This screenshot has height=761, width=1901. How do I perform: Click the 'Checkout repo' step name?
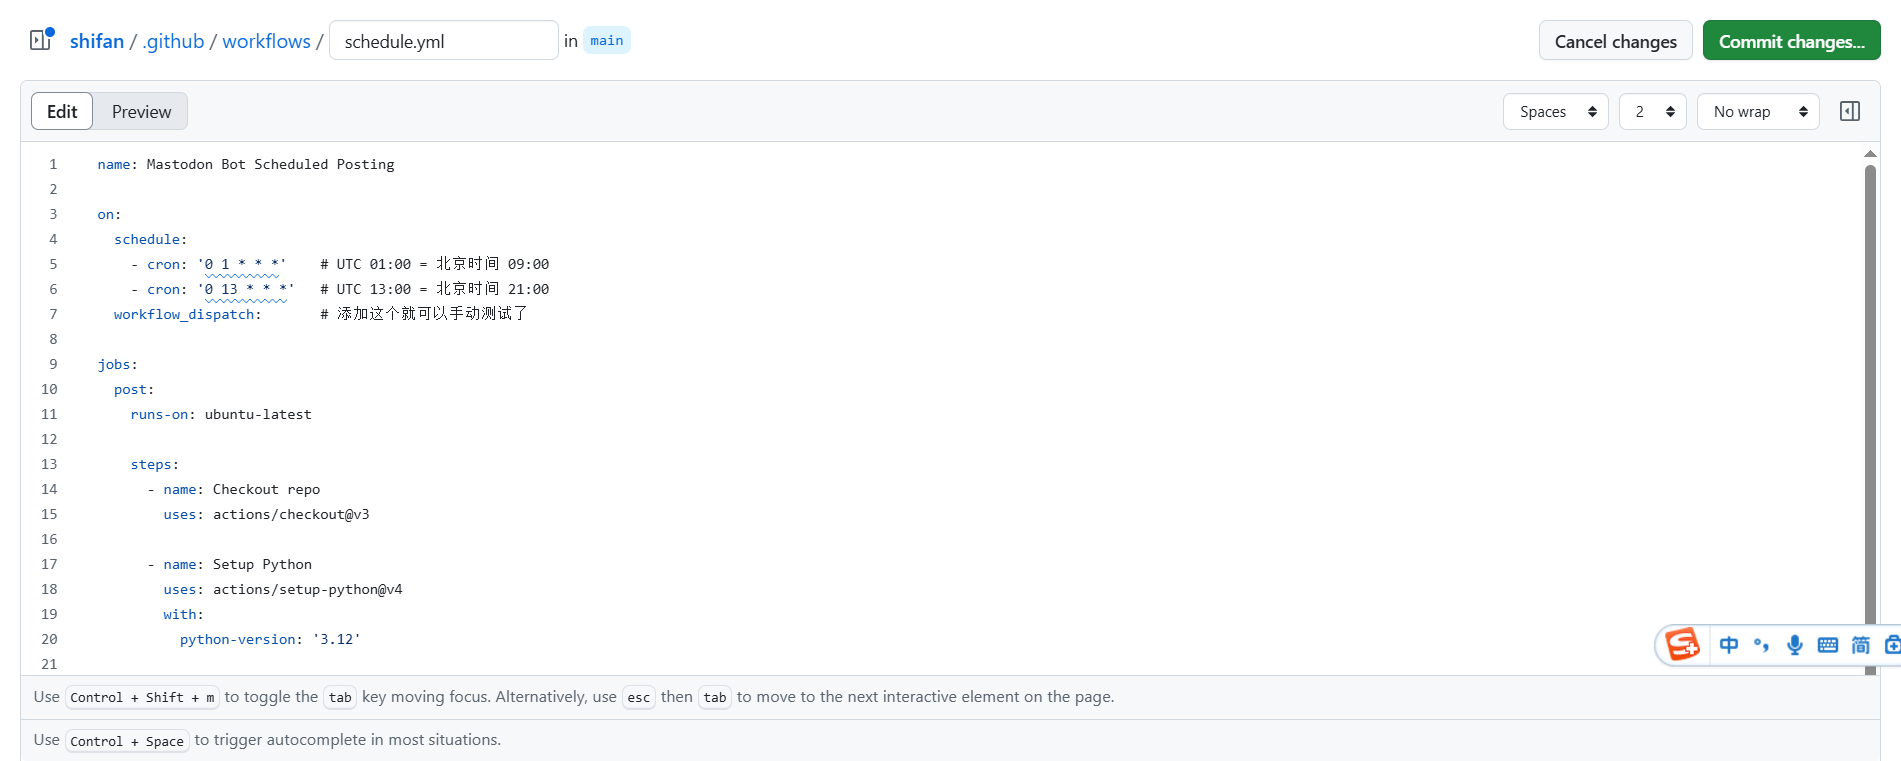pyautogui.click(x=266, y=489)
